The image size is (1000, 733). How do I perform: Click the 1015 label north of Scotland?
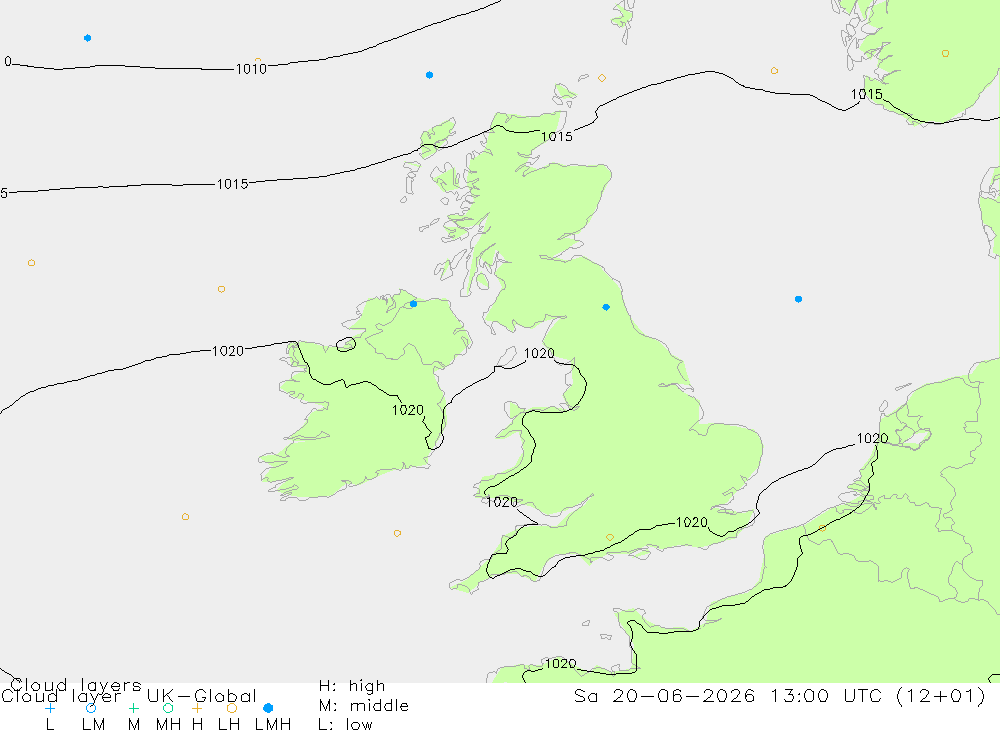[557, 137]
